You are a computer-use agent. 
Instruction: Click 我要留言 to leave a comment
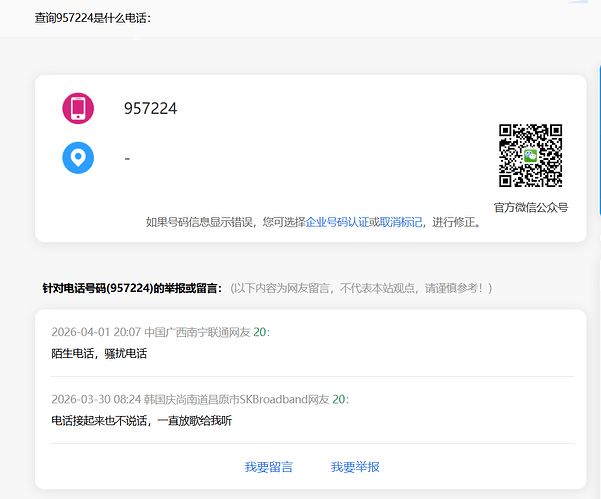tap(269, 467)
